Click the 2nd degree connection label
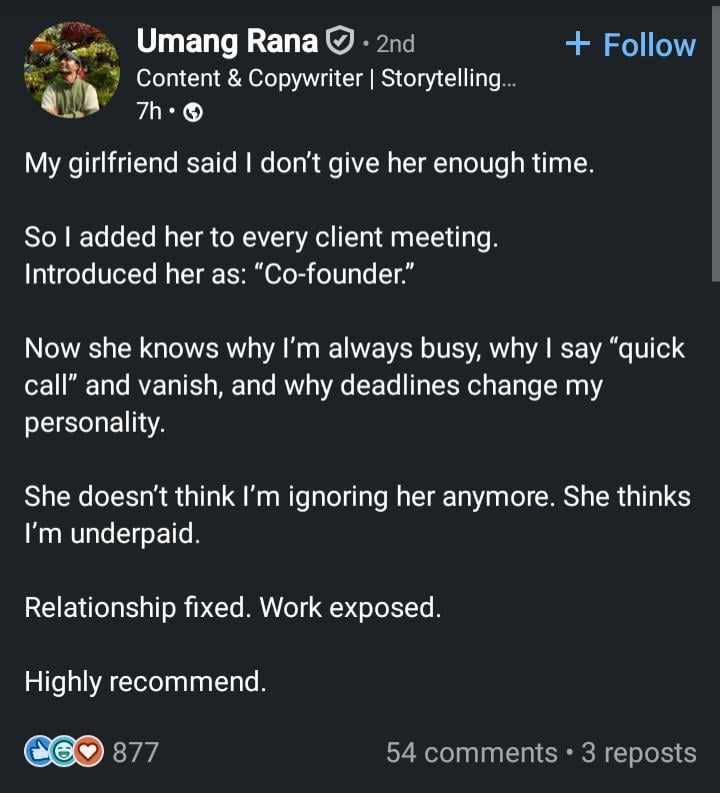Image resolution: width=720 pixels, height=793 pixels. (395, 43)
